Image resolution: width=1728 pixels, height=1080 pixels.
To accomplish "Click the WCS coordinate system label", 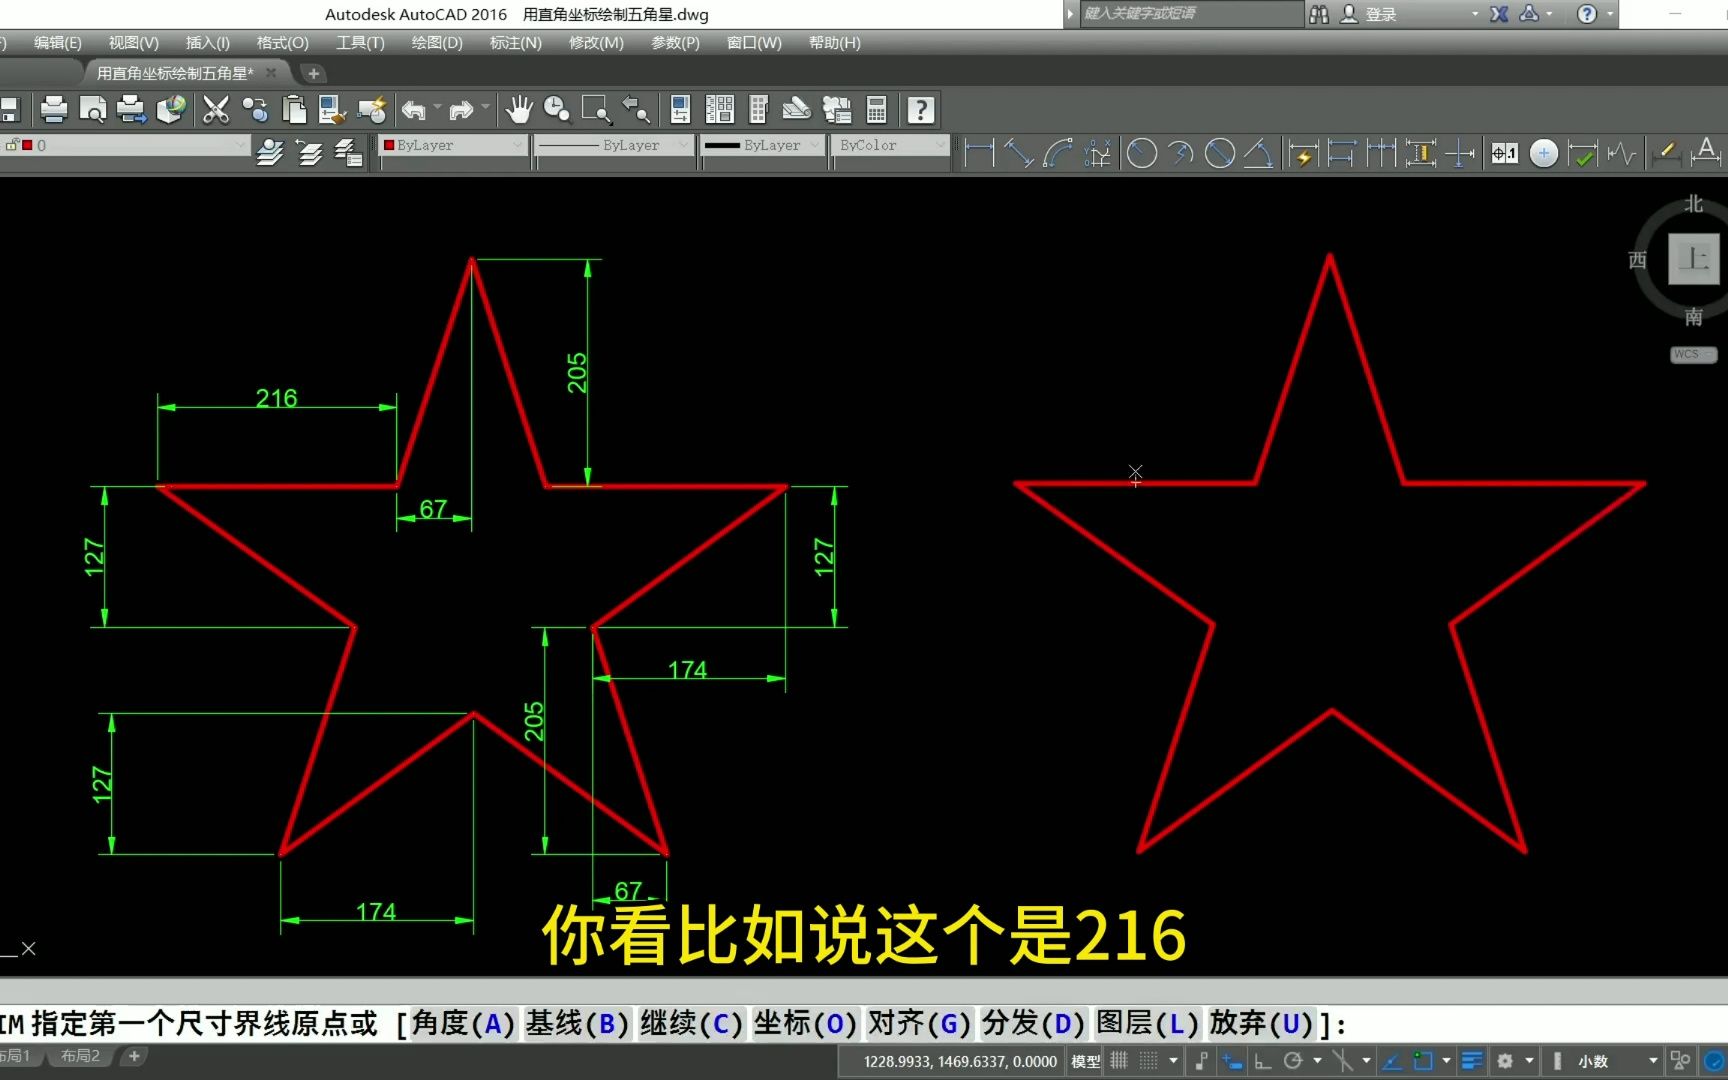I will [x=1693, y=354].
